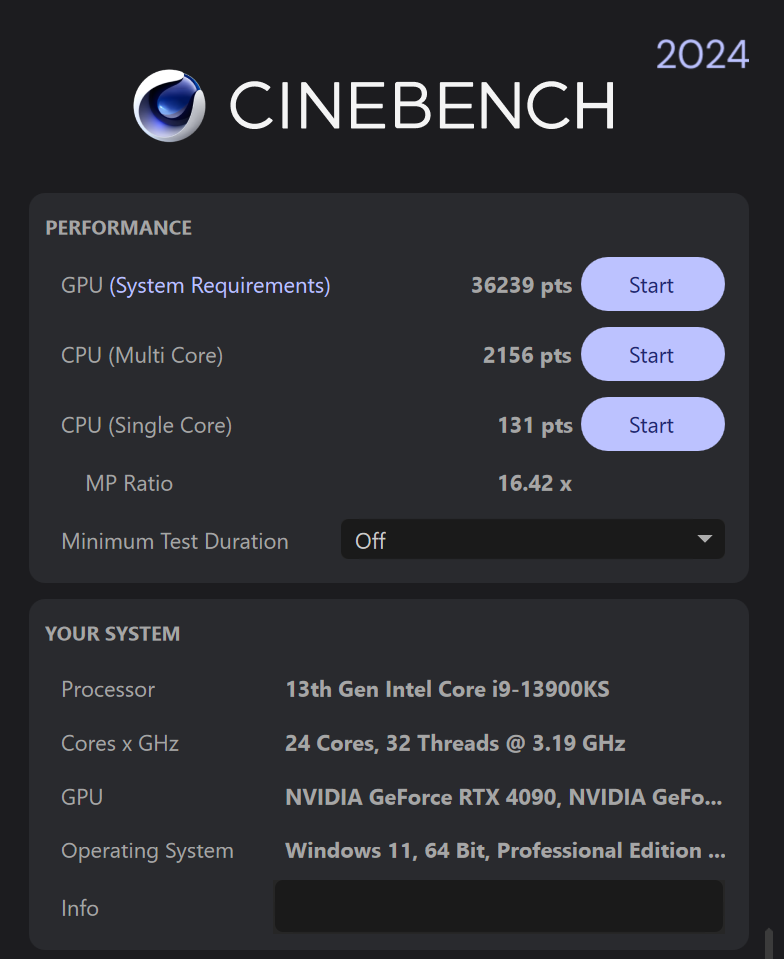Click the YOUR SYSTEM section header
The height and width of the screenshot is (959, 784).
(x=112, y=634)
